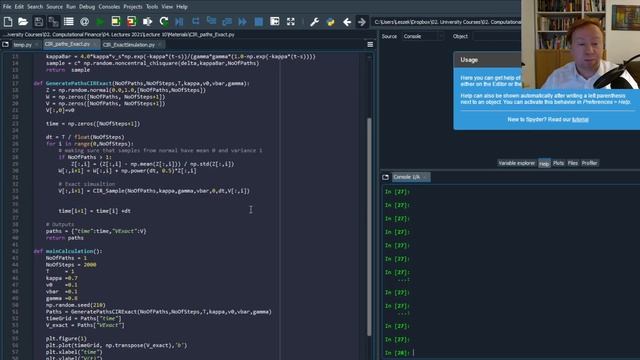Viewport: 640px width, 360px height.
Task: Click the Object input field in Help pane
Action: tap(496, 36)
